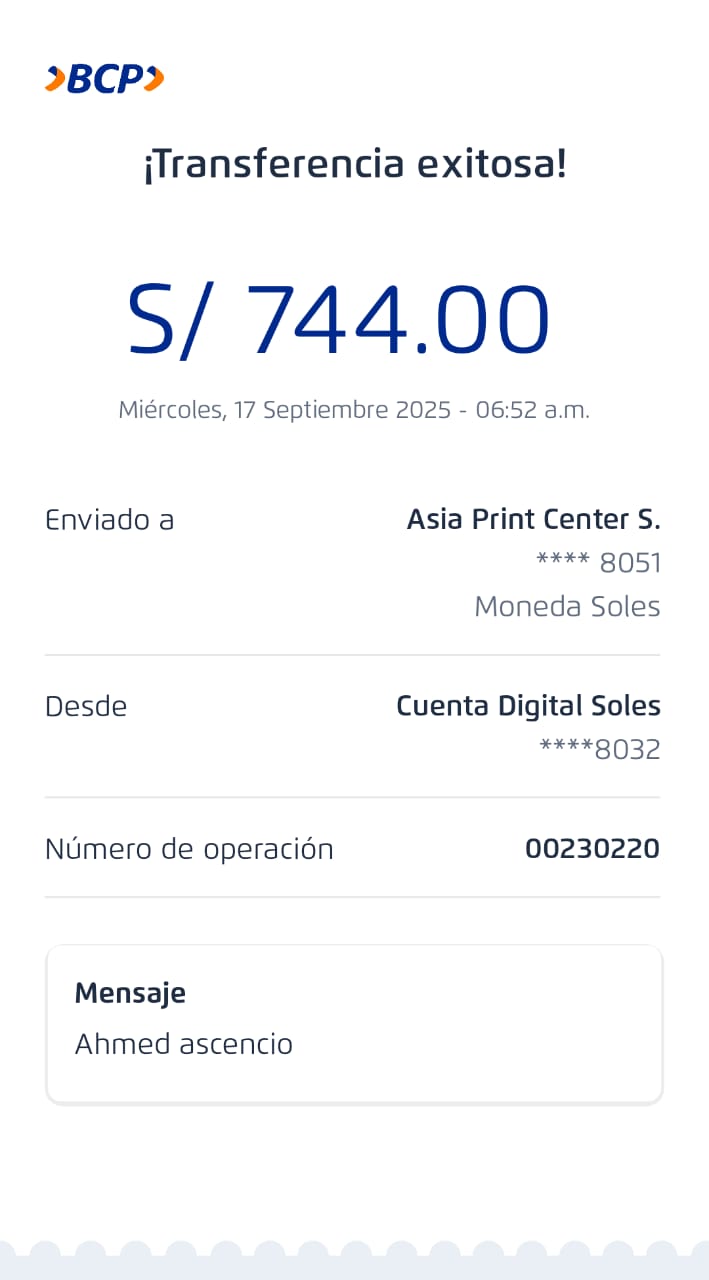Image resolution: width=709 pixels, height=1280 pixels.
Task: Click the "Mensaje" heading
Action: click(x=130, y=993)
